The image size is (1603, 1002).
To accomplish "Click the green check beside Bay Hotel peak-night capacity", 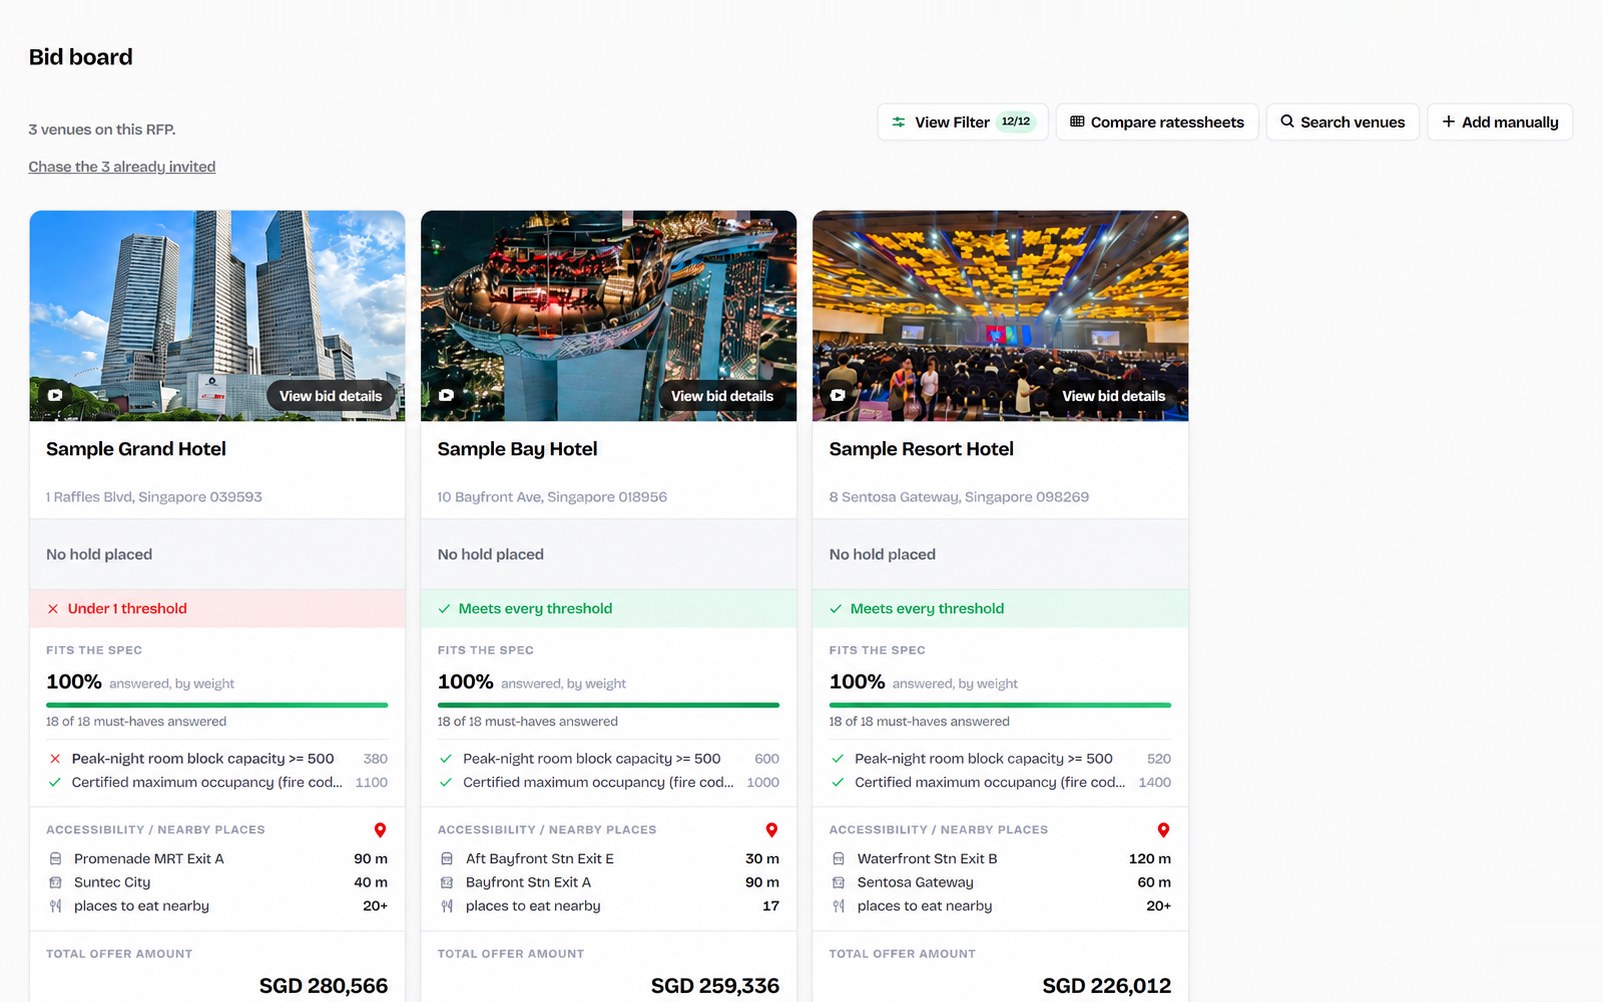I will point(446,759).
